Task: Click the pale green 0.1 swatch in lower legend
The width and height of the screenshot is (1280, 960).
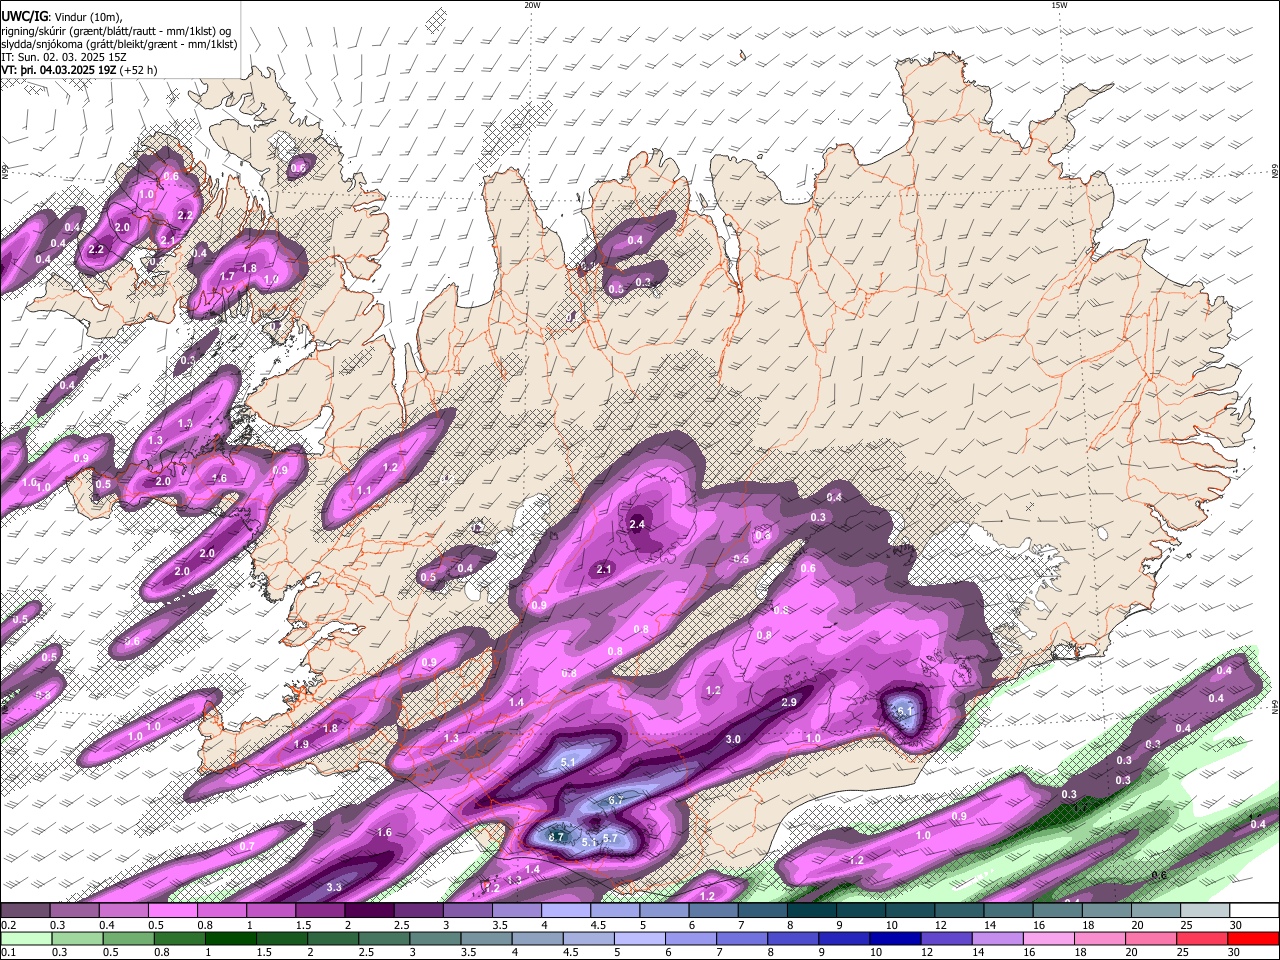Action: point(27,938)
